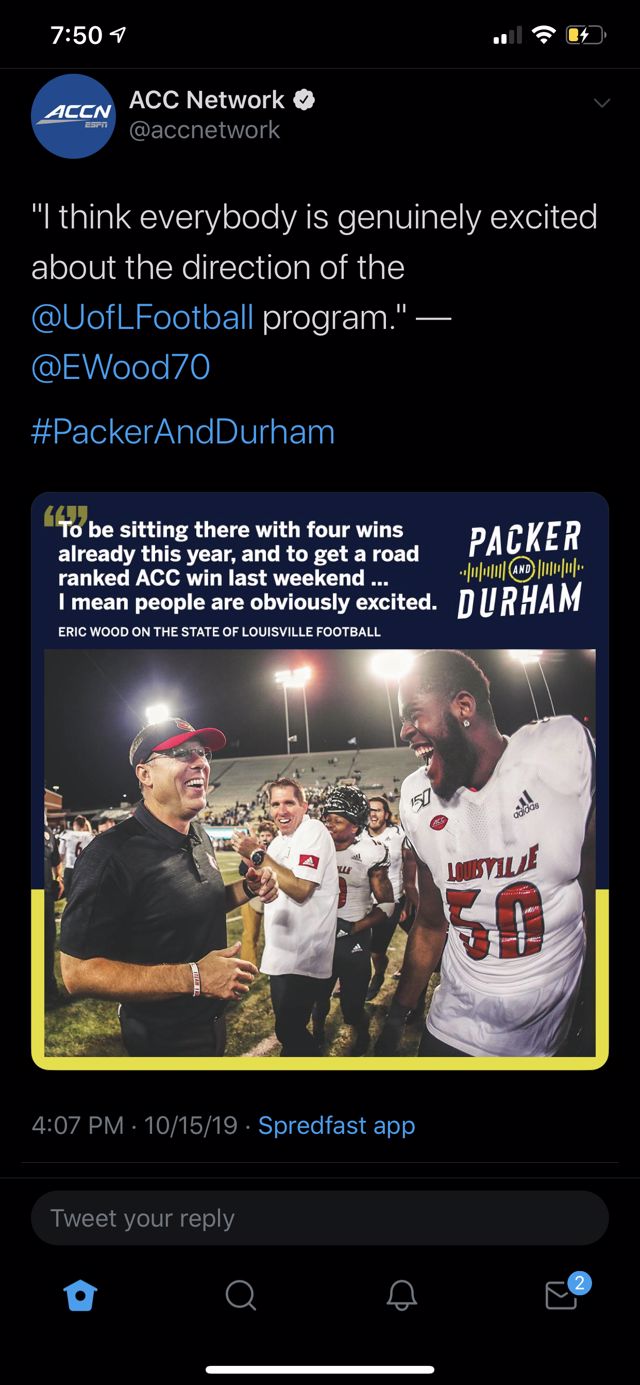
Task: Tap the @accnetwork handle
Action: pyautogui.click(x=204, y=130)
